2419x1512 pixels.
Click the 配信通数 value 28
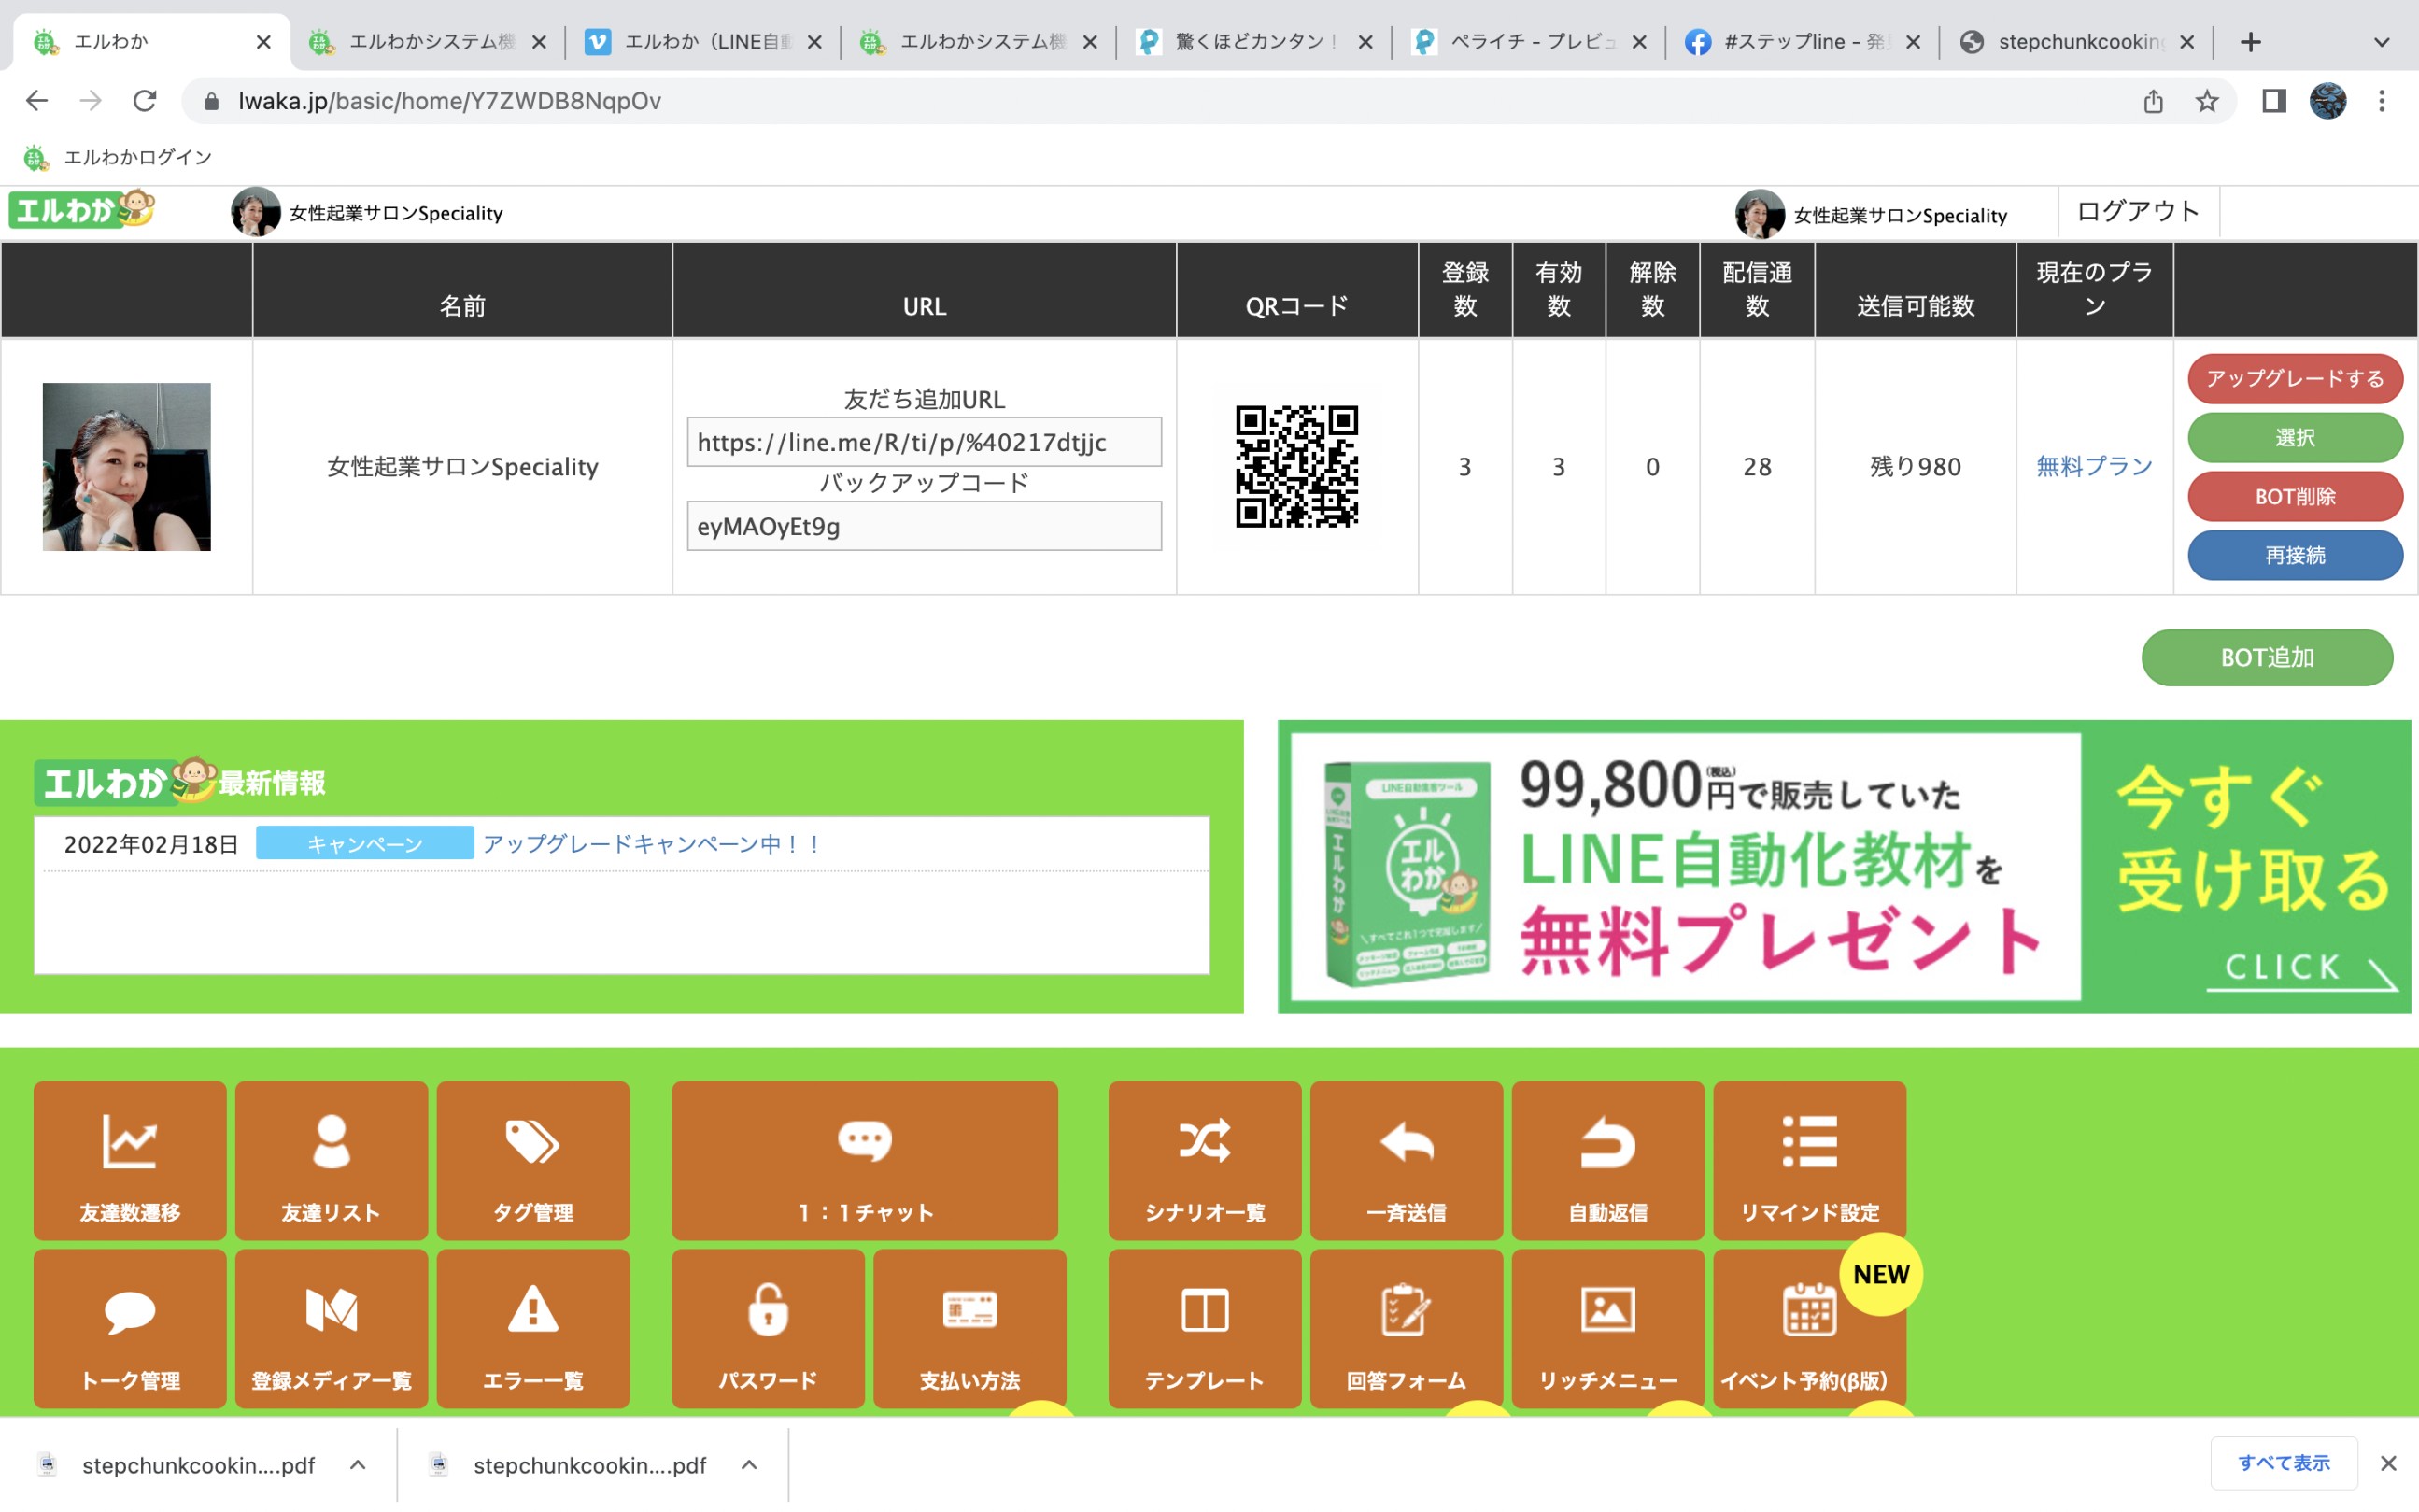(x=1757, y=466)
